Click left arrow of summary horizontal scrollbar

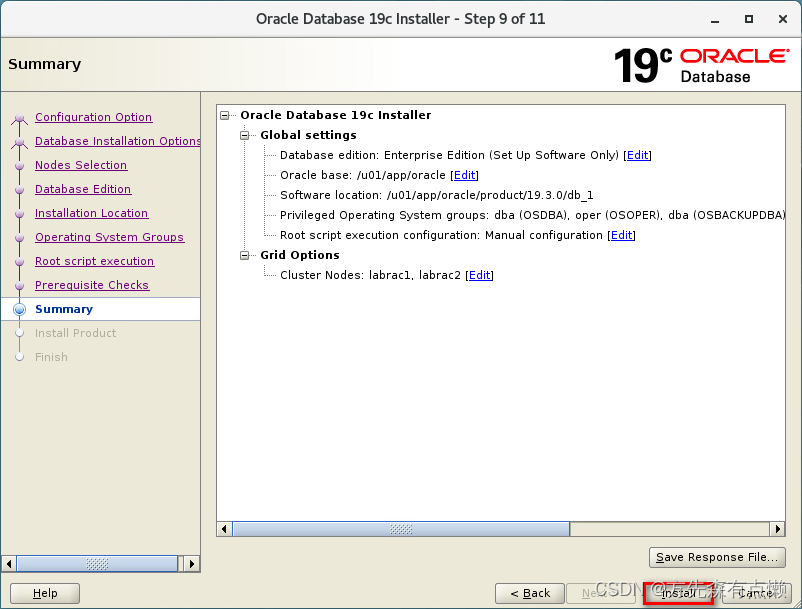click(224, 529)
